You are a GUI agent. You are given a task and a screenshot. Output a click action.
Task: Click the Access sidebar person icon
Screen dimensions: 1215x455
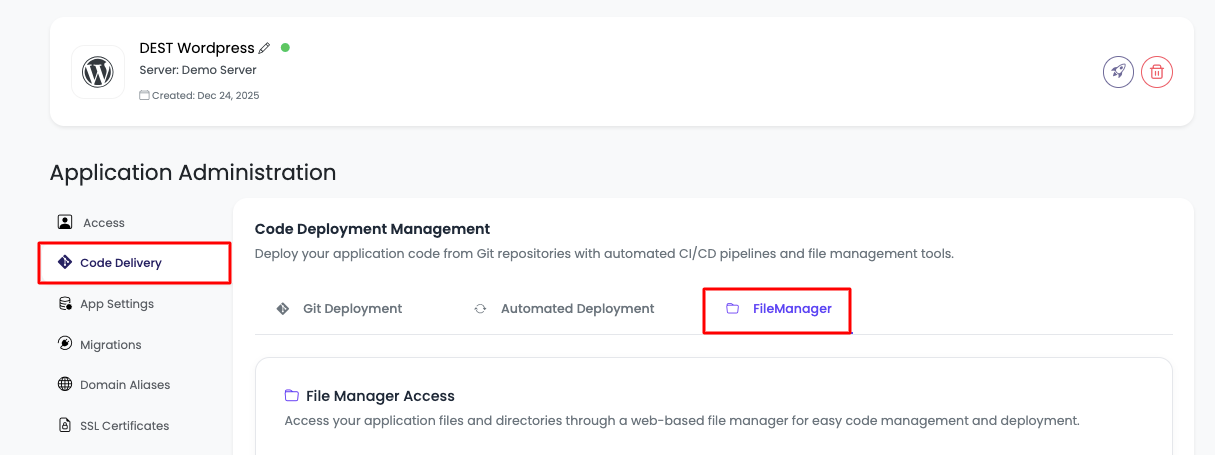pyautogui.click(x=65, y=222)
